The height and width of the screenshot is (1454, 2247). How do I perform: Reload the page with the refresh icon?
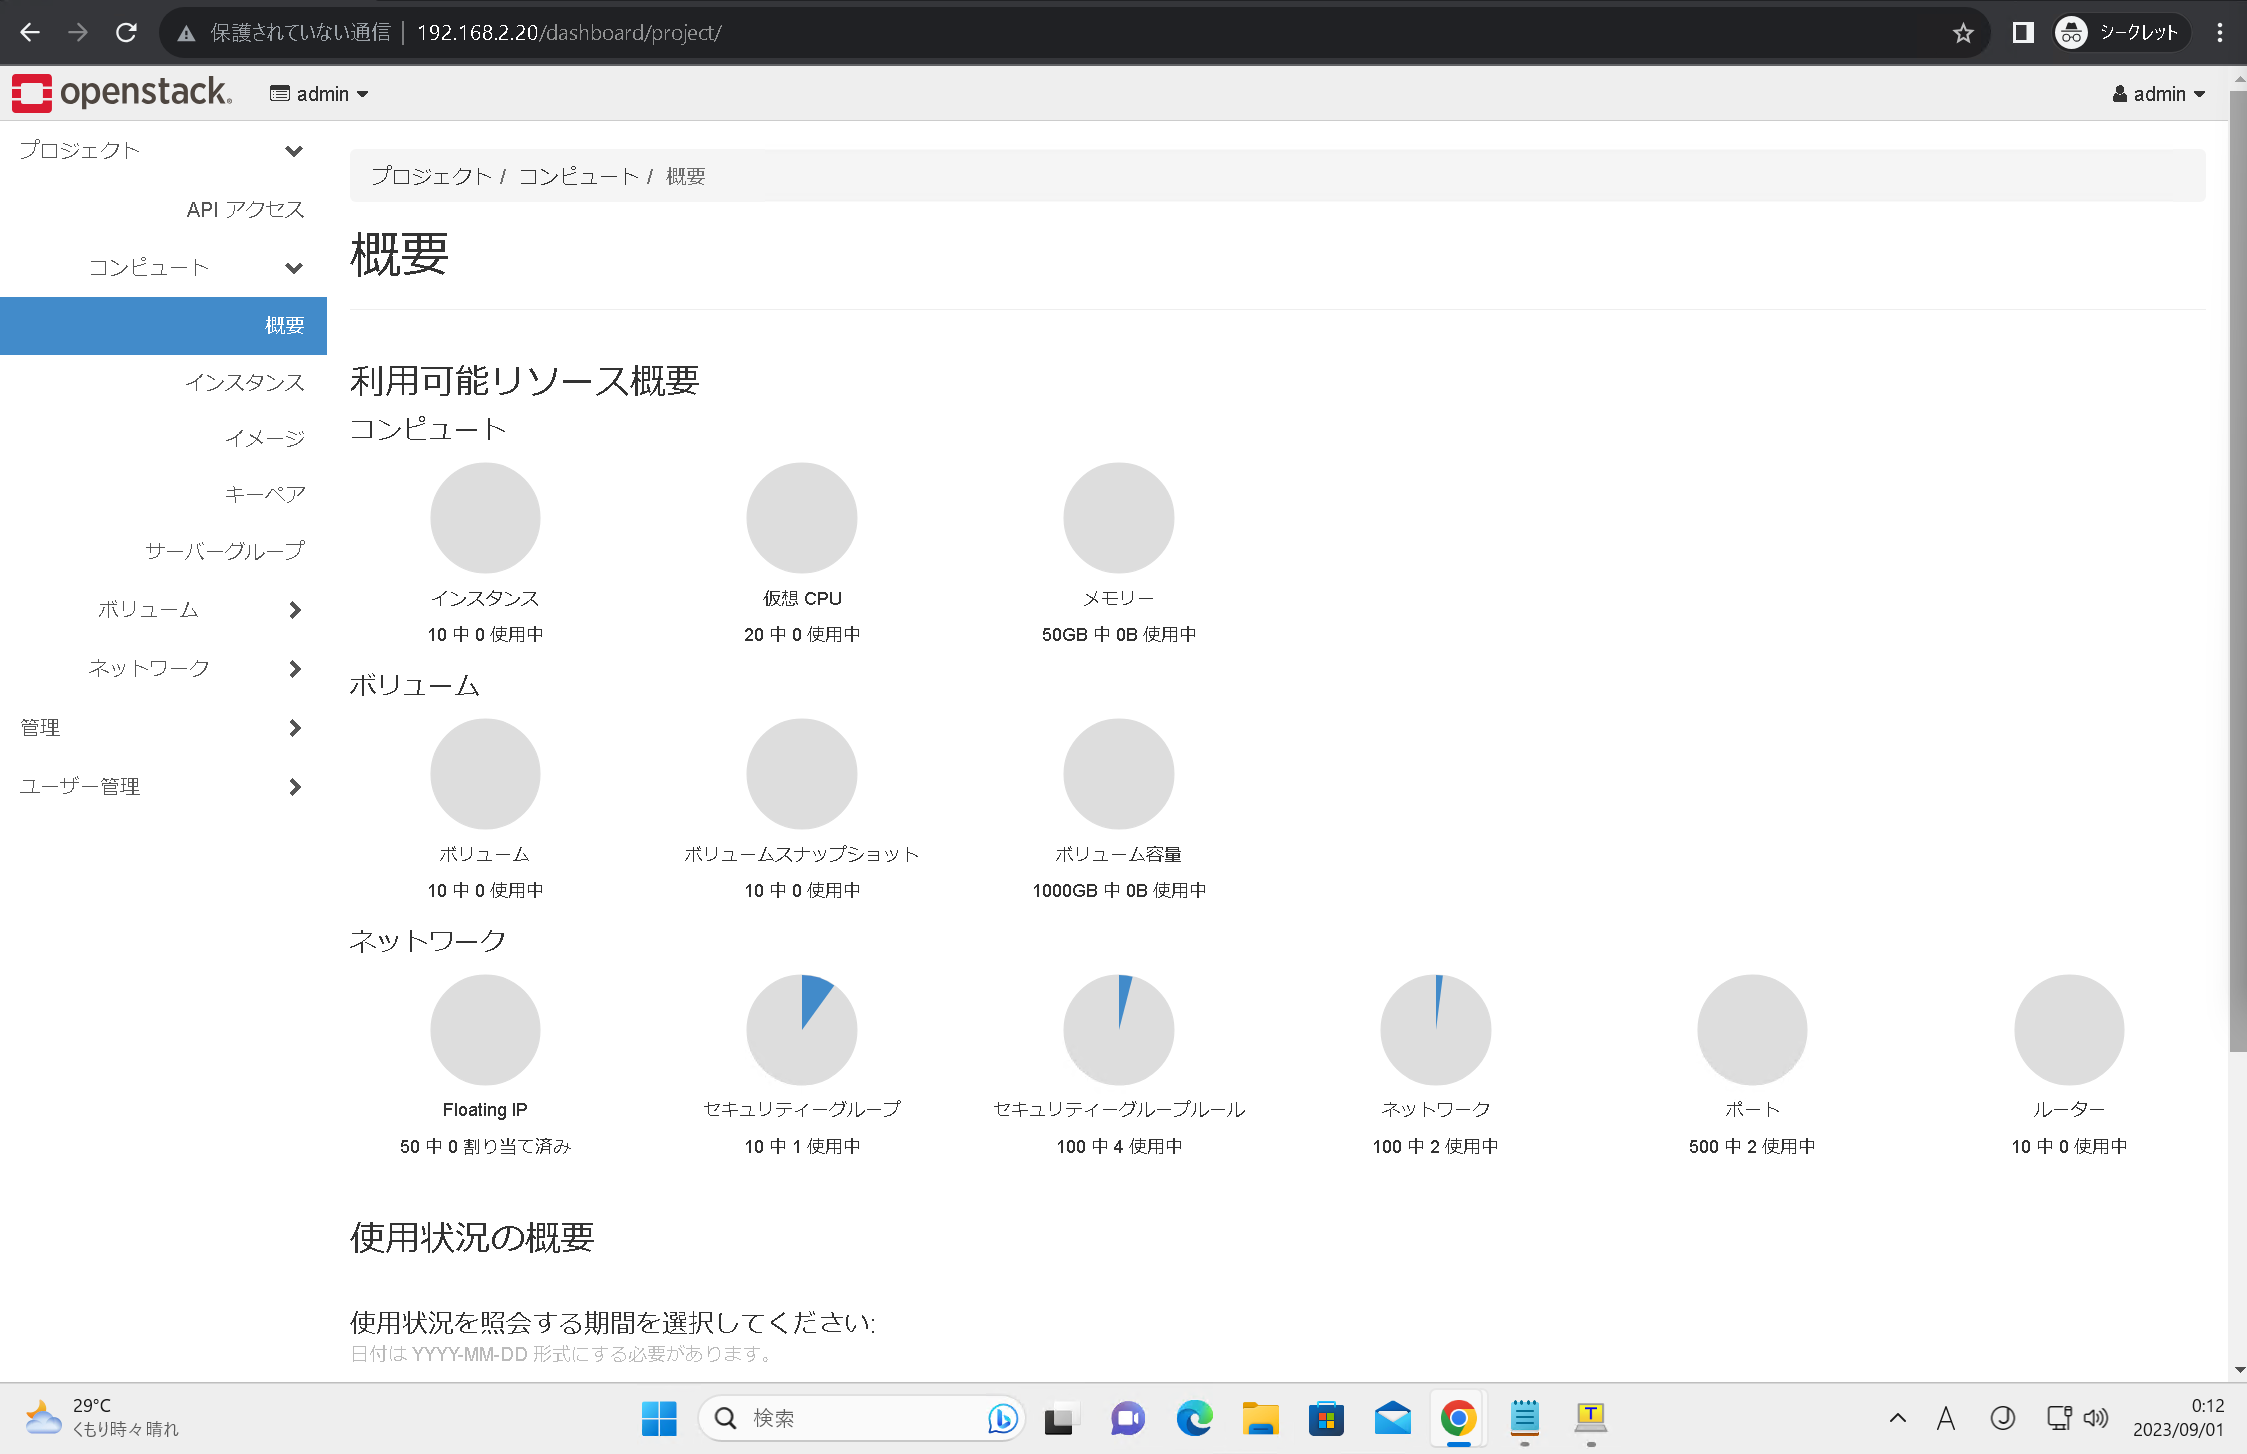pos(126,33)
